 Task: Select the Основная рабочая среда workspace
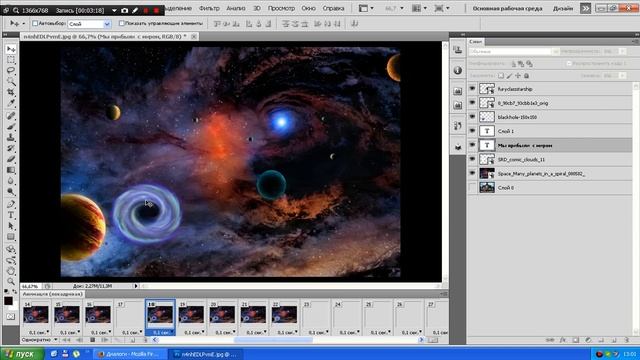point(507,8)
